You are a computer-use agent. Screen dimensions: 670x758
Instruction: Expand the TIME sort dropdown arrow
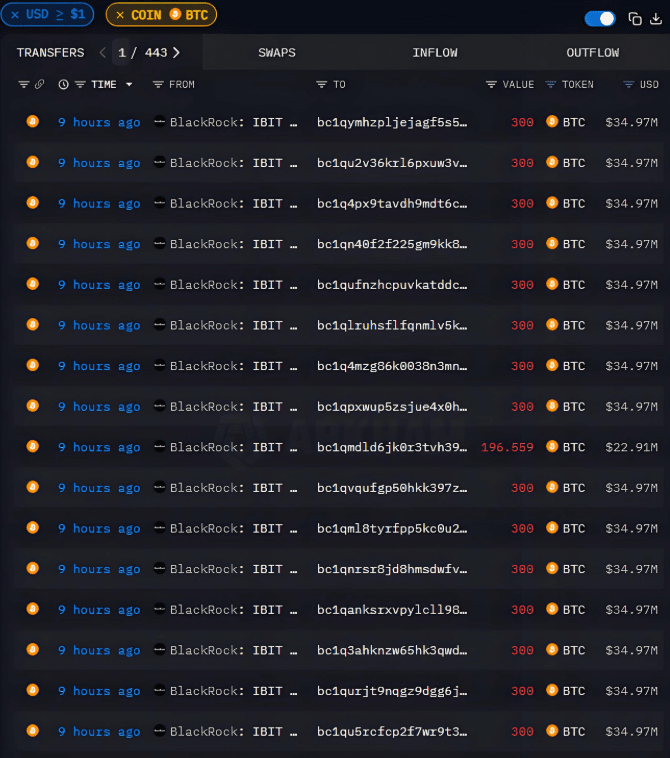129,85
